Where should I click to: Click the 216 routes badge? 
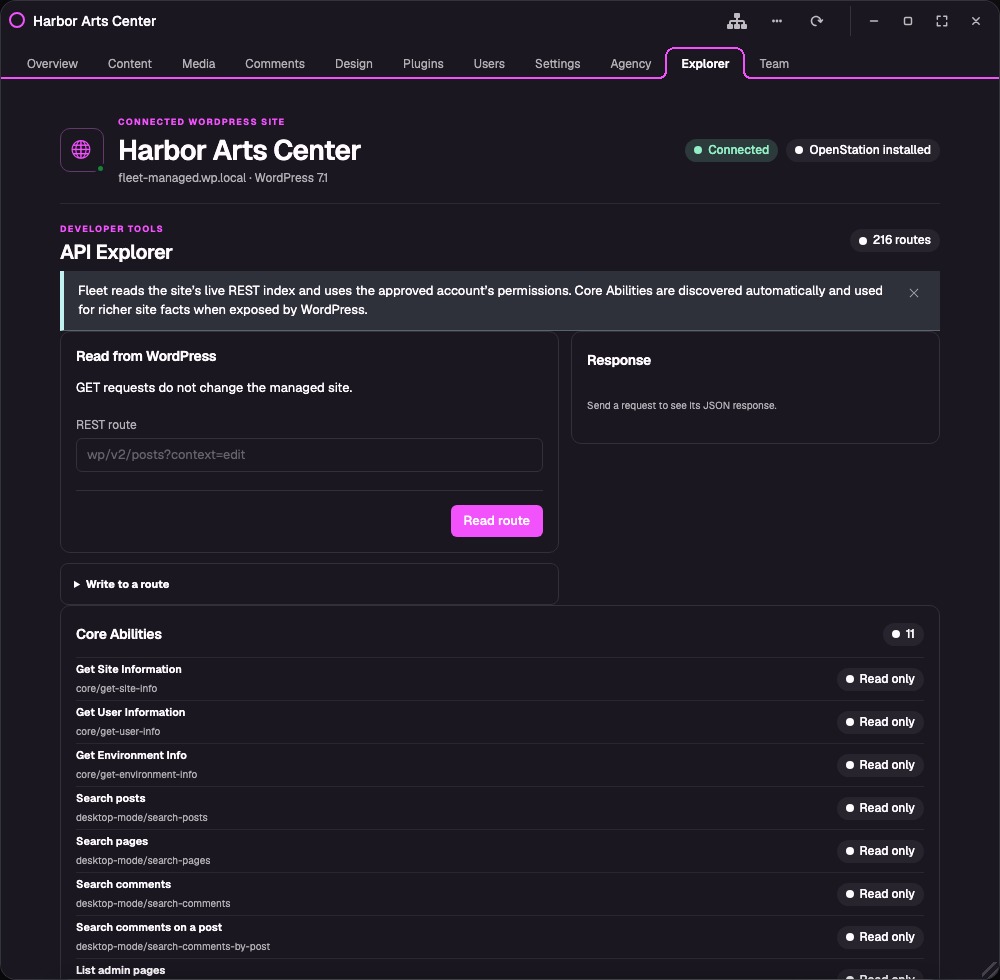click(x=895, y=240)
